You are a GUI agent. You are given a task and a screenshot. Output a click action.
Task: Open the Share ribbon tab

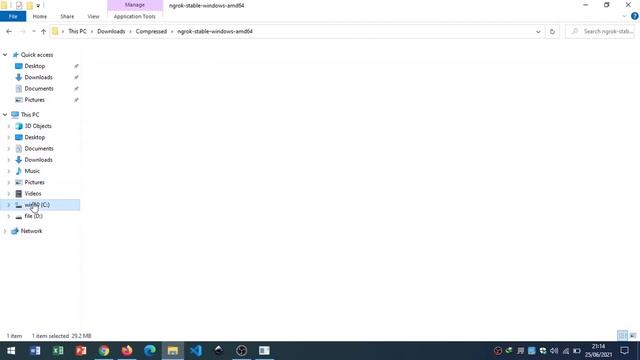pos(67,16)
